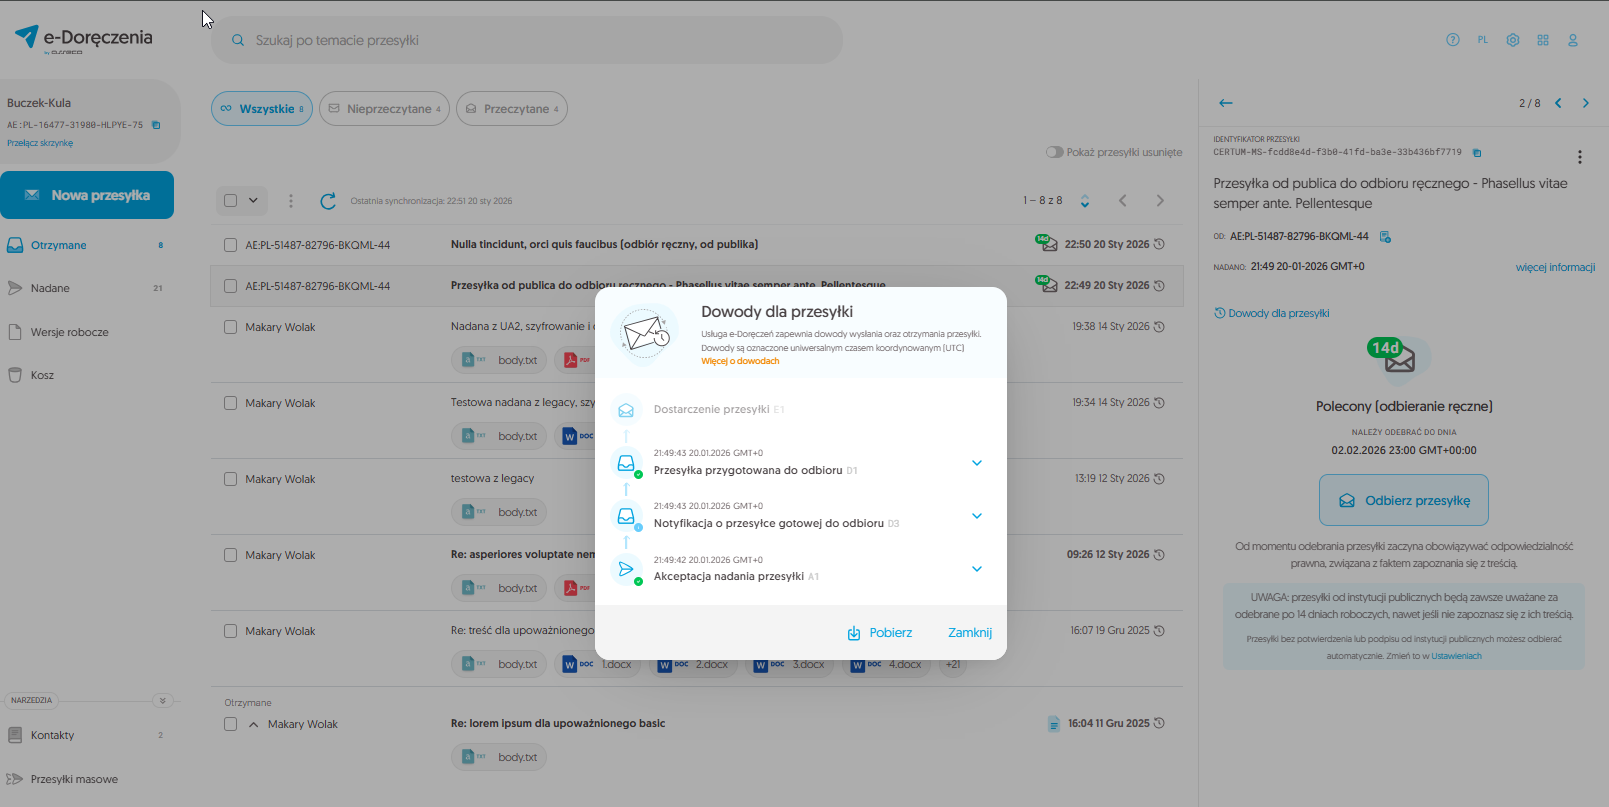Open the apps grid icon
Viewport: 1609px width, 807px height.
click(1542, 40)
